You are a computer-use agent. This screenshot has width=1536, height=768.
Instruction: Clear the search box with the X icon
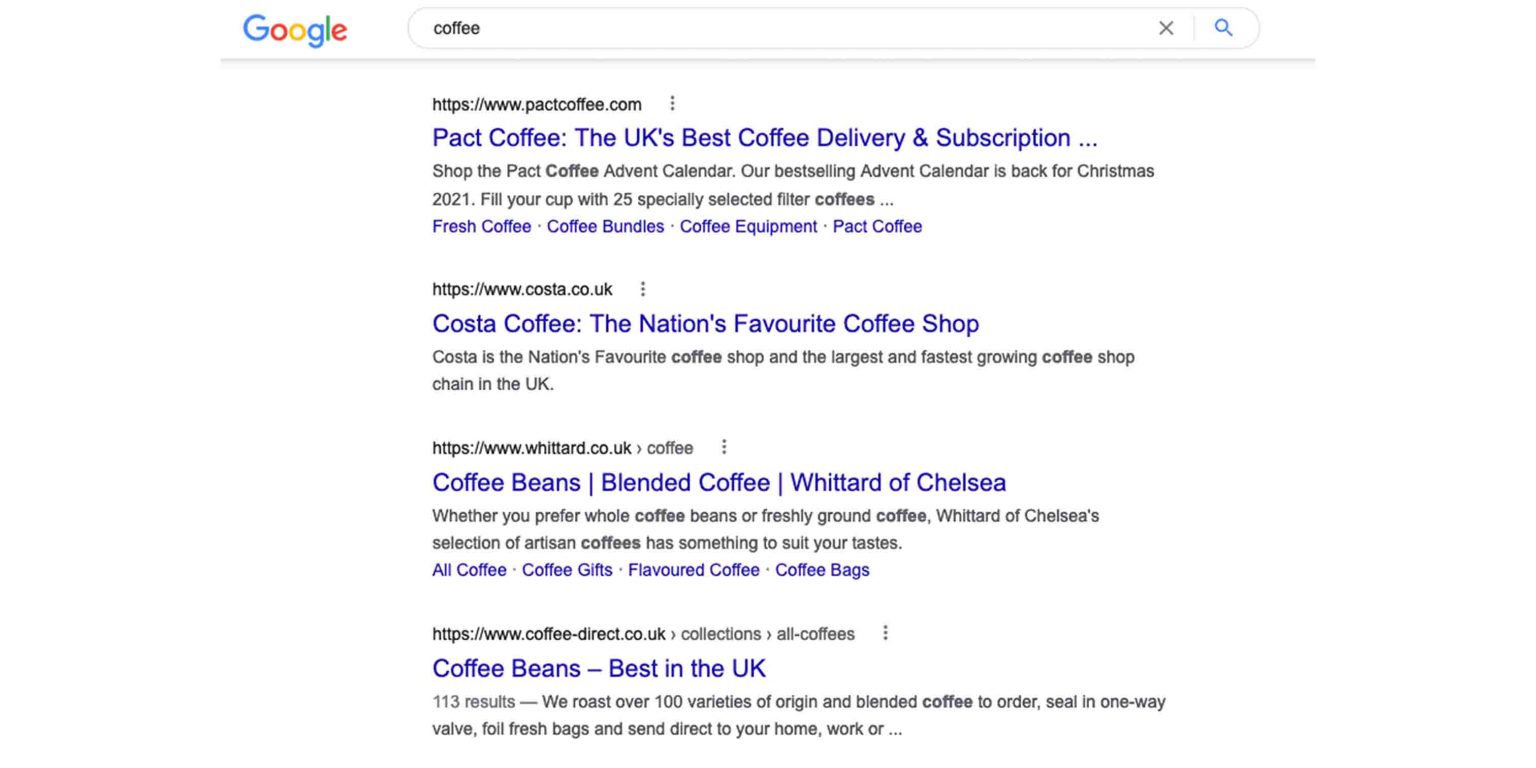click(x=1166, y=28)
